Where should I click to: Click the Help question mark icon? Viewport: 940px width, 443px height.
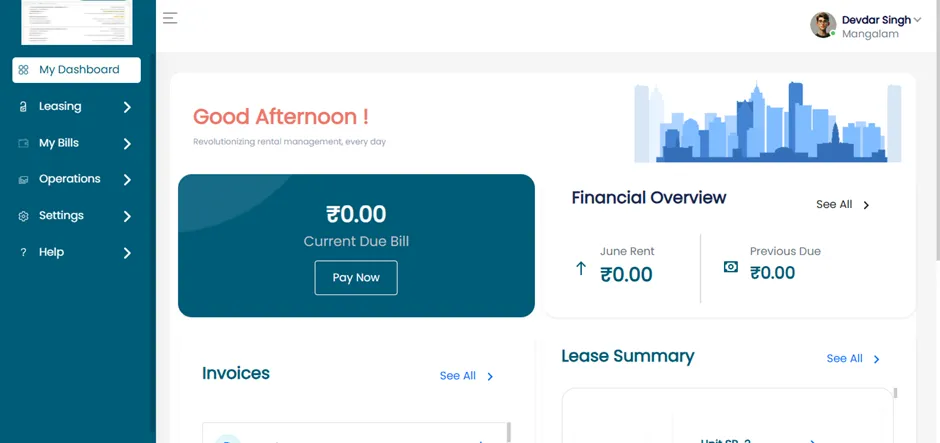(x=23, y=252)
